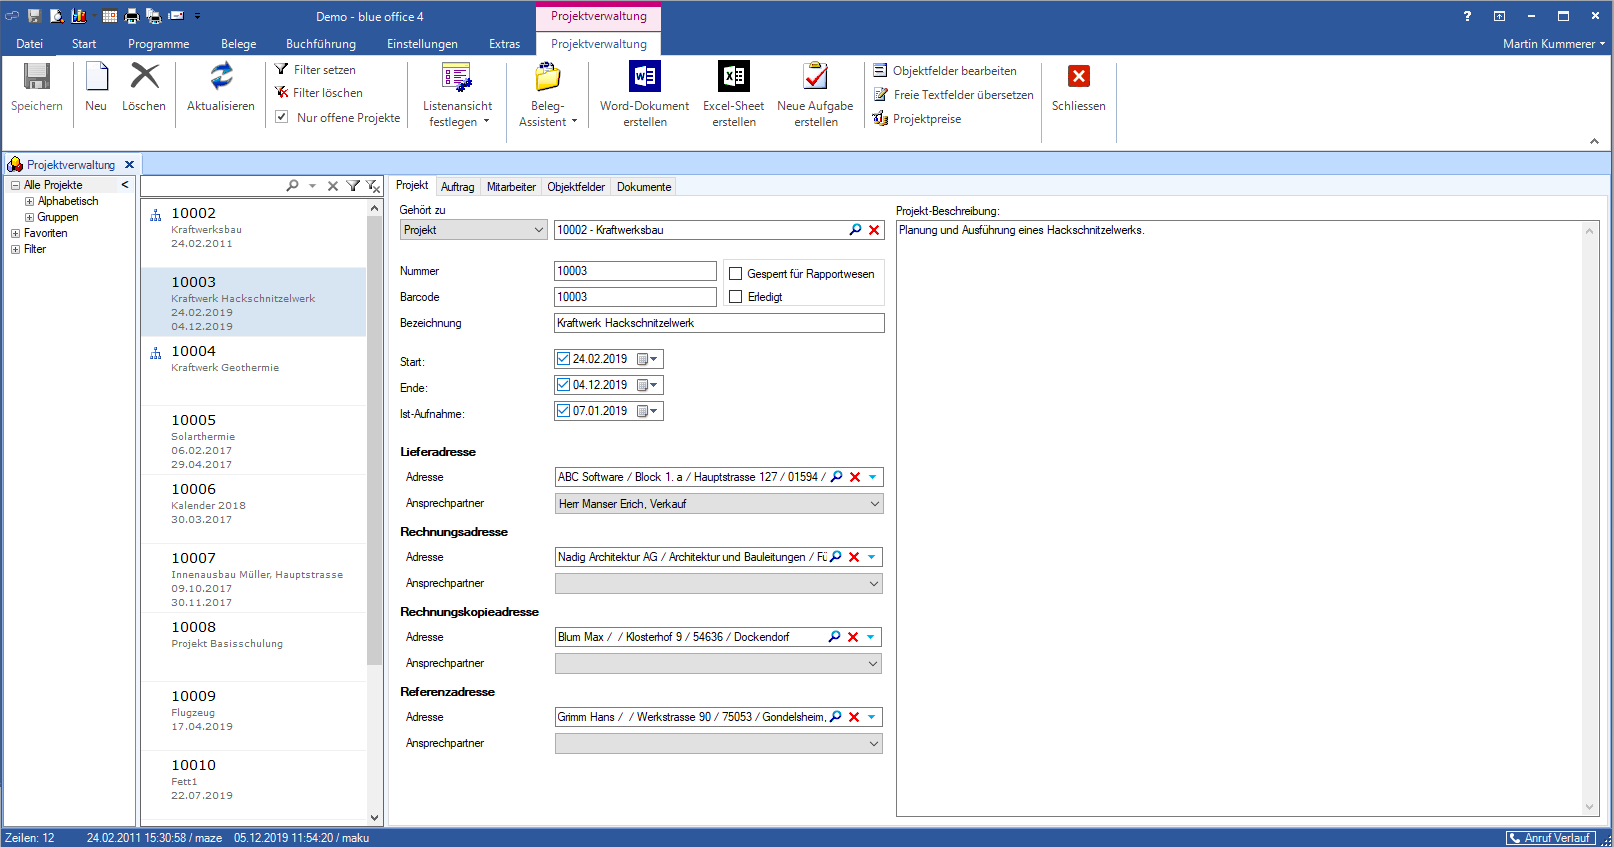
Task: Open the Buchführung menu
Action: [320, 44]
